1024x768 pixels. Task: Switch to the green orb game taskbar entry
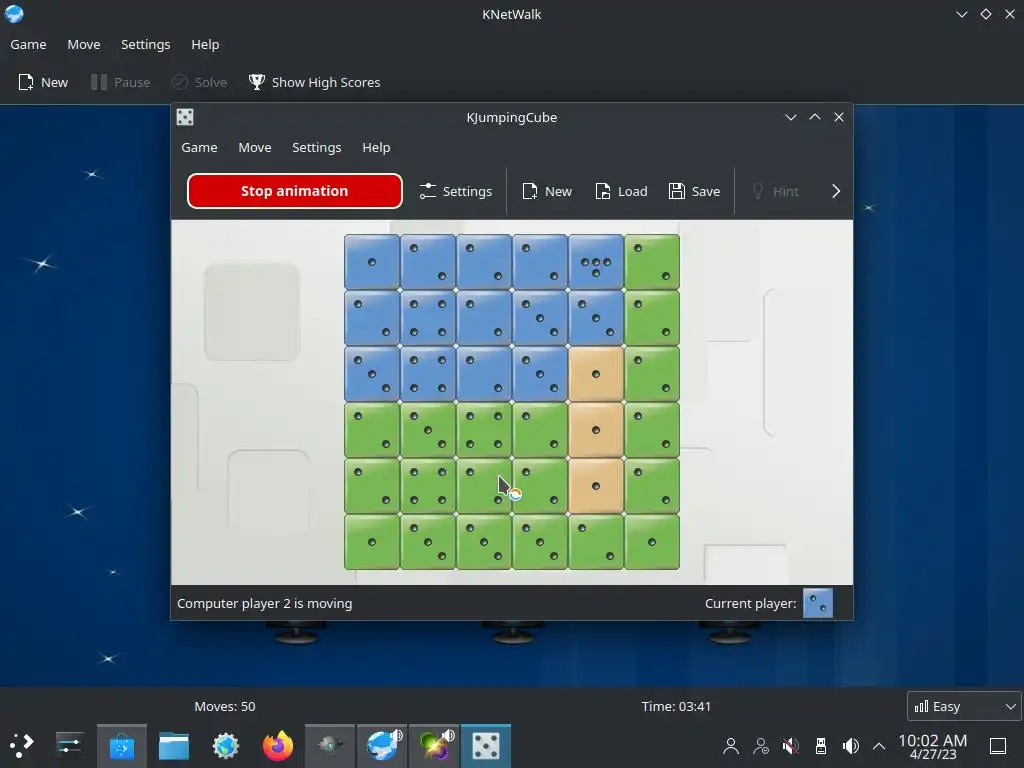click(434, 746)
